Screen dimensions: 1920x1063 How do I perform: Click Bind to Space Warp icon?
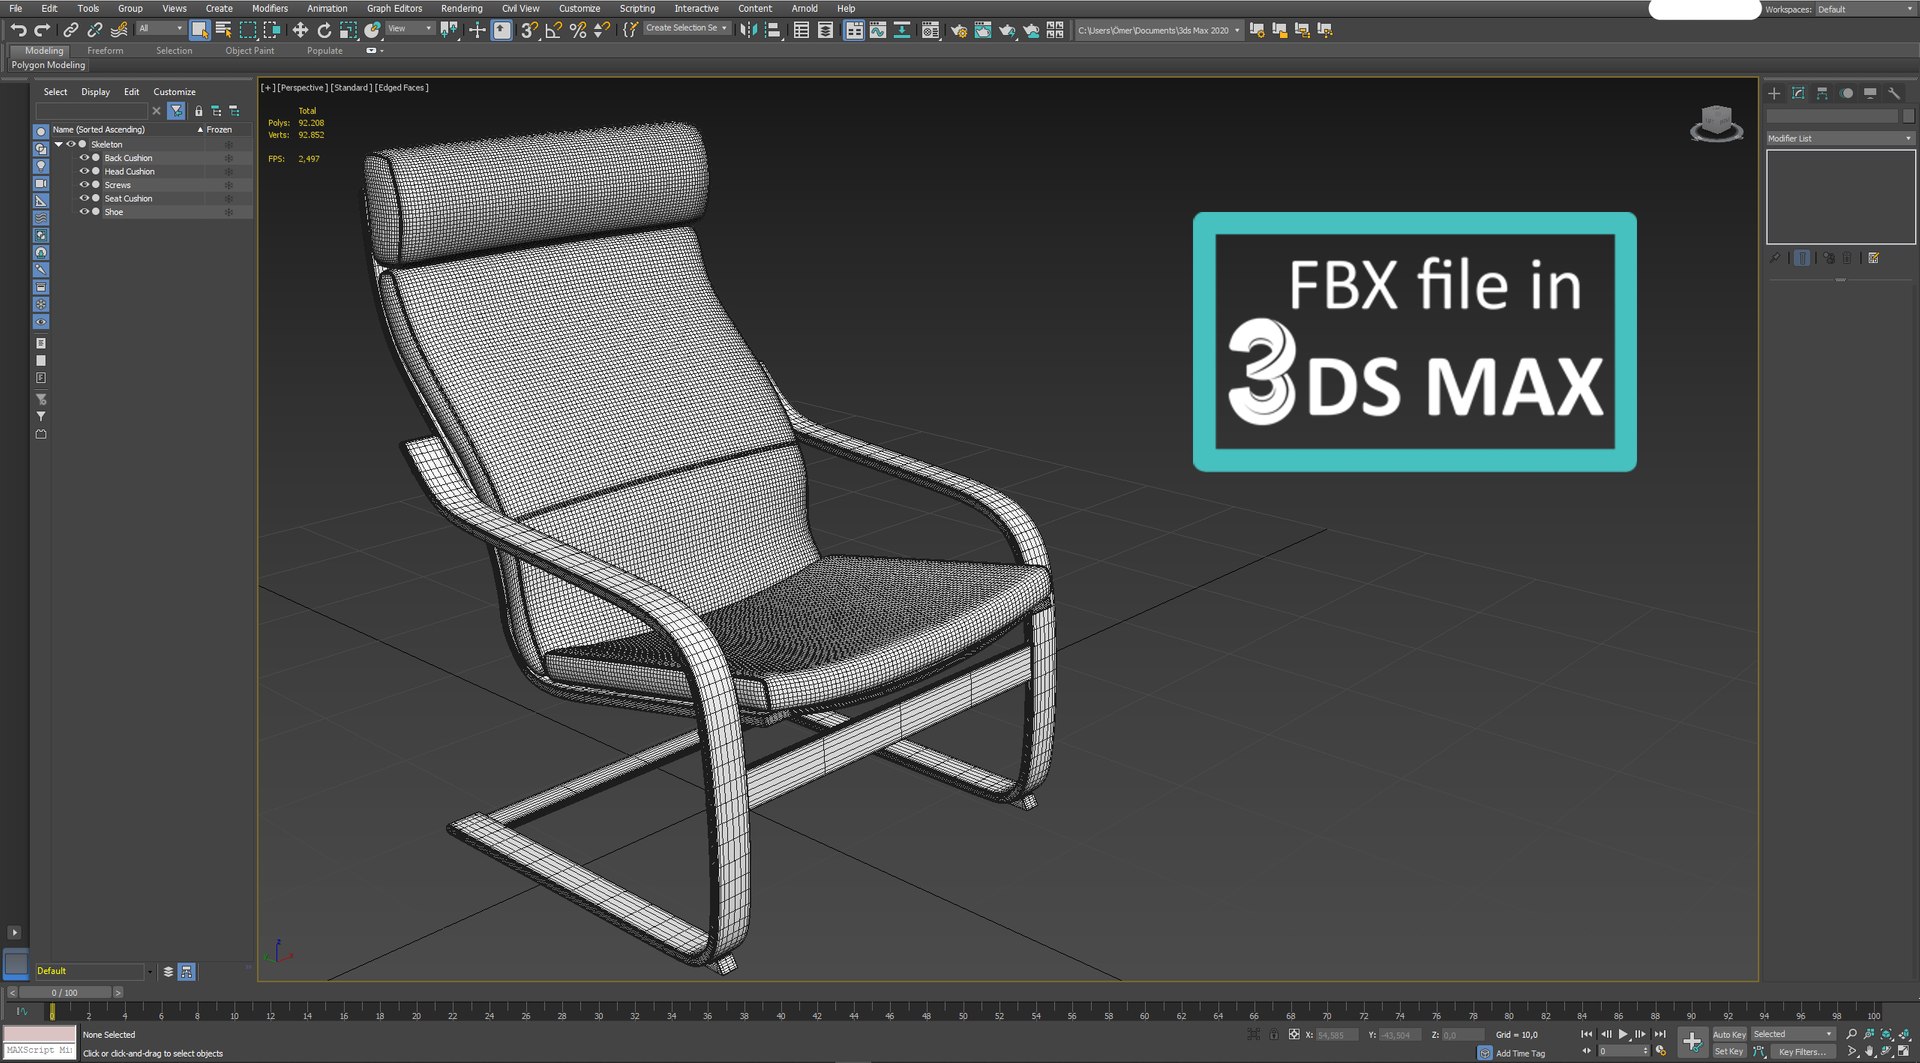119,30
